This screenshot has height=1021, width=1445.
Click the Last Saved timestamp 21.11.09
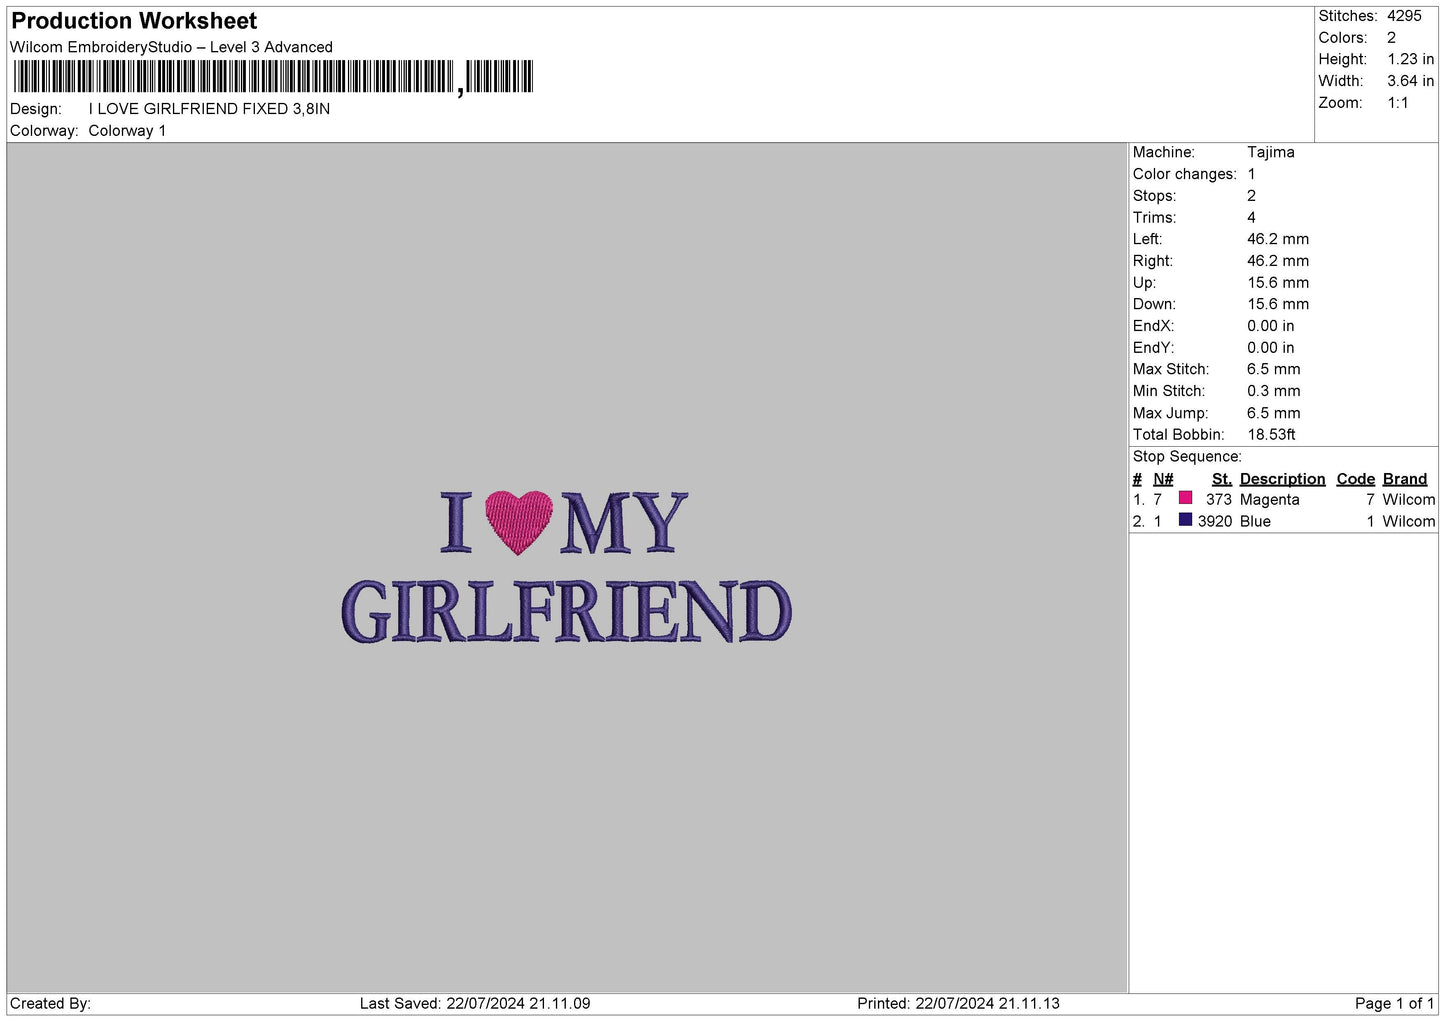(x=560, y=1004)
